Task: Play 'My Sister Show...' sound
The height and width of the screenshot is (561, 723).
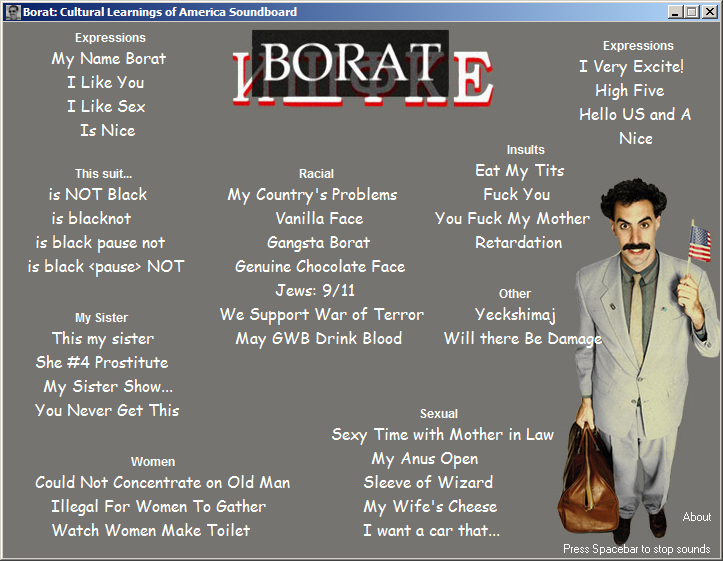Action: click(108, 387)
